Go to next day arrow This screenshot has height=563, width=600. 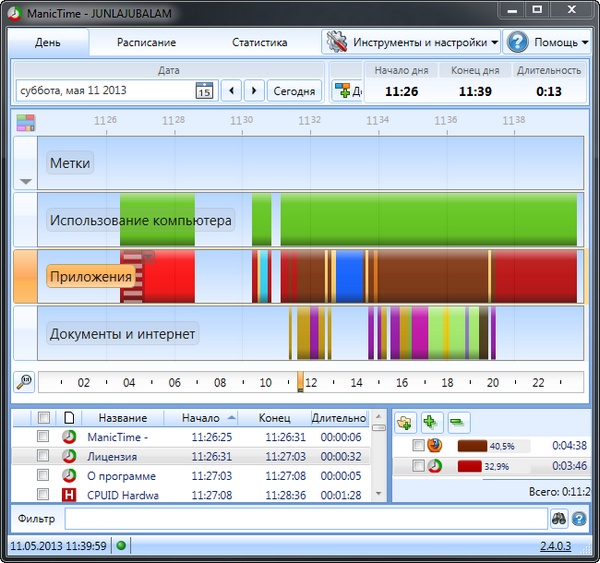(x=254, y=91)
